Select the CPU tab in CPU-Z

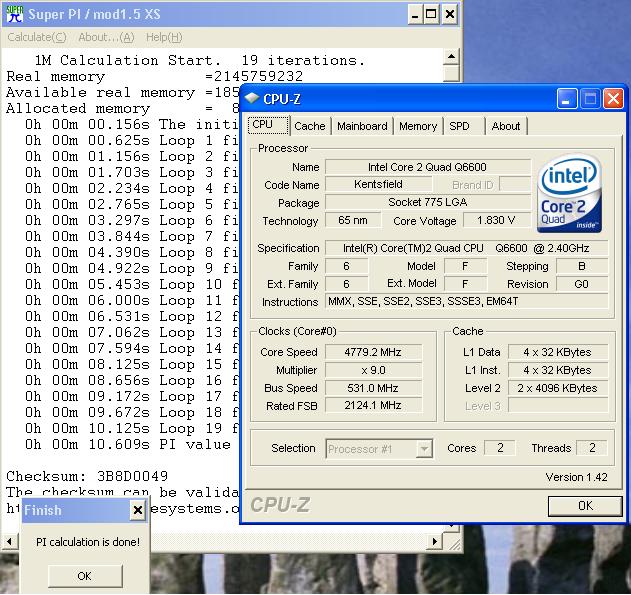(x=268, y=125)
